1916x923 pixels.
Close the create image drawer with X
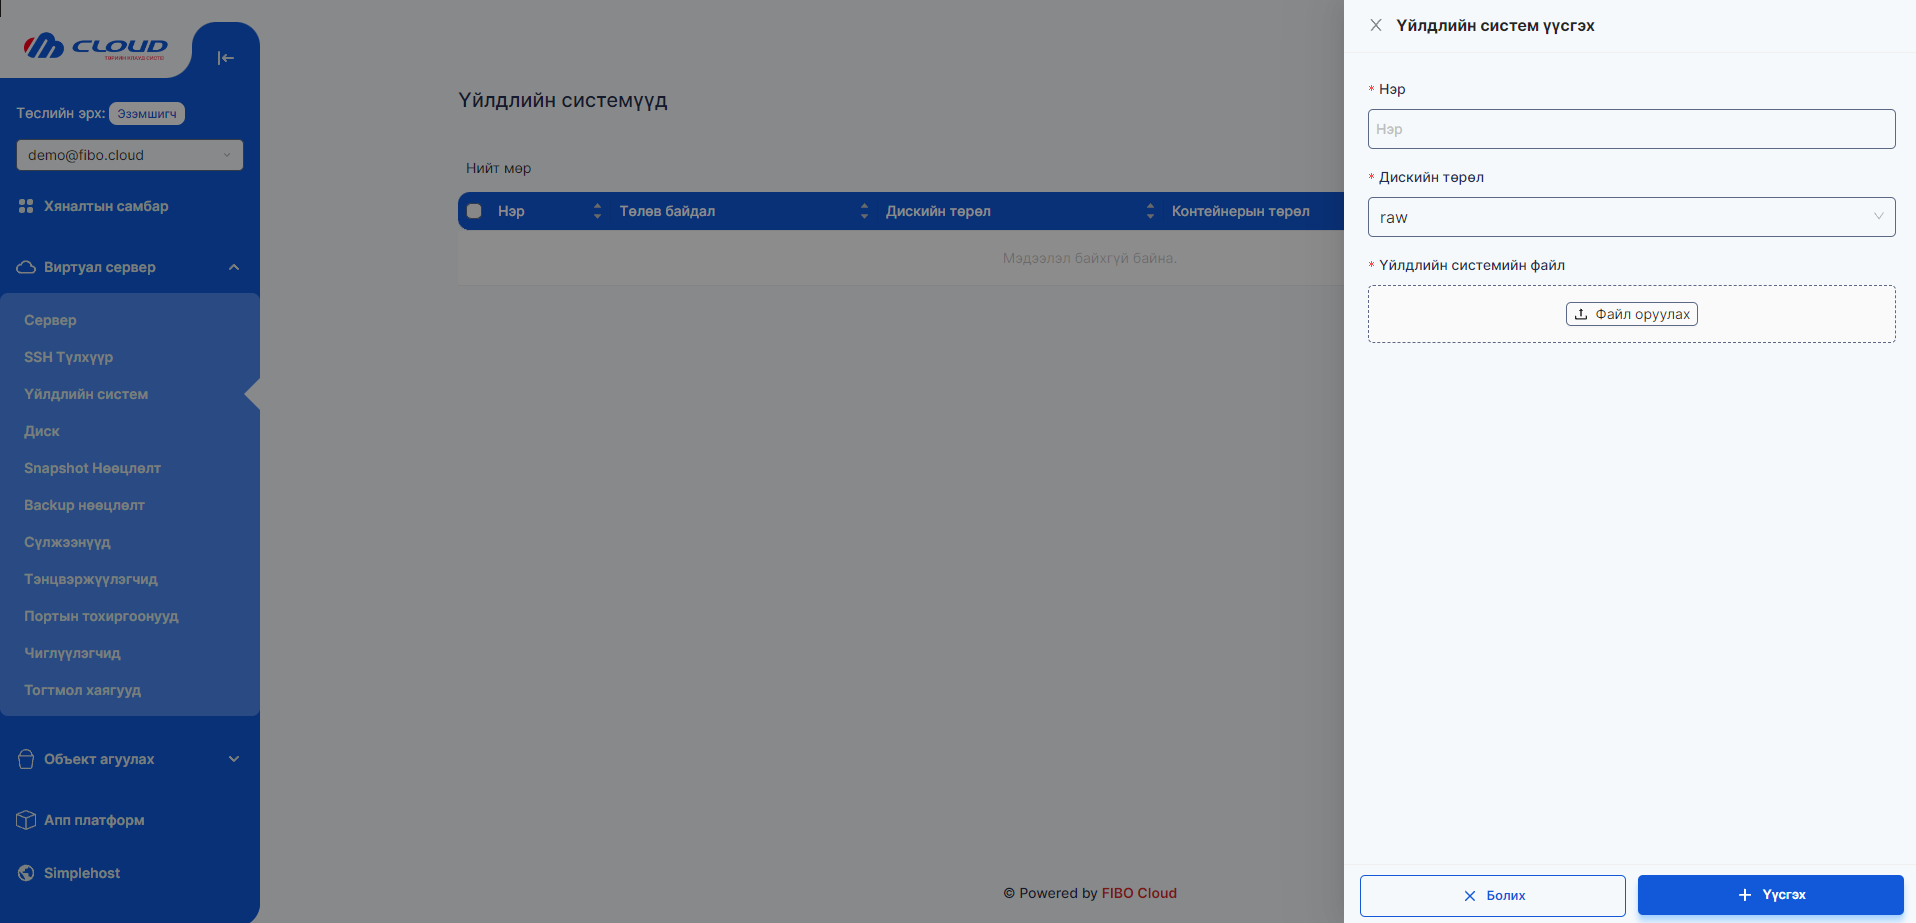[x=1376, y=25]
